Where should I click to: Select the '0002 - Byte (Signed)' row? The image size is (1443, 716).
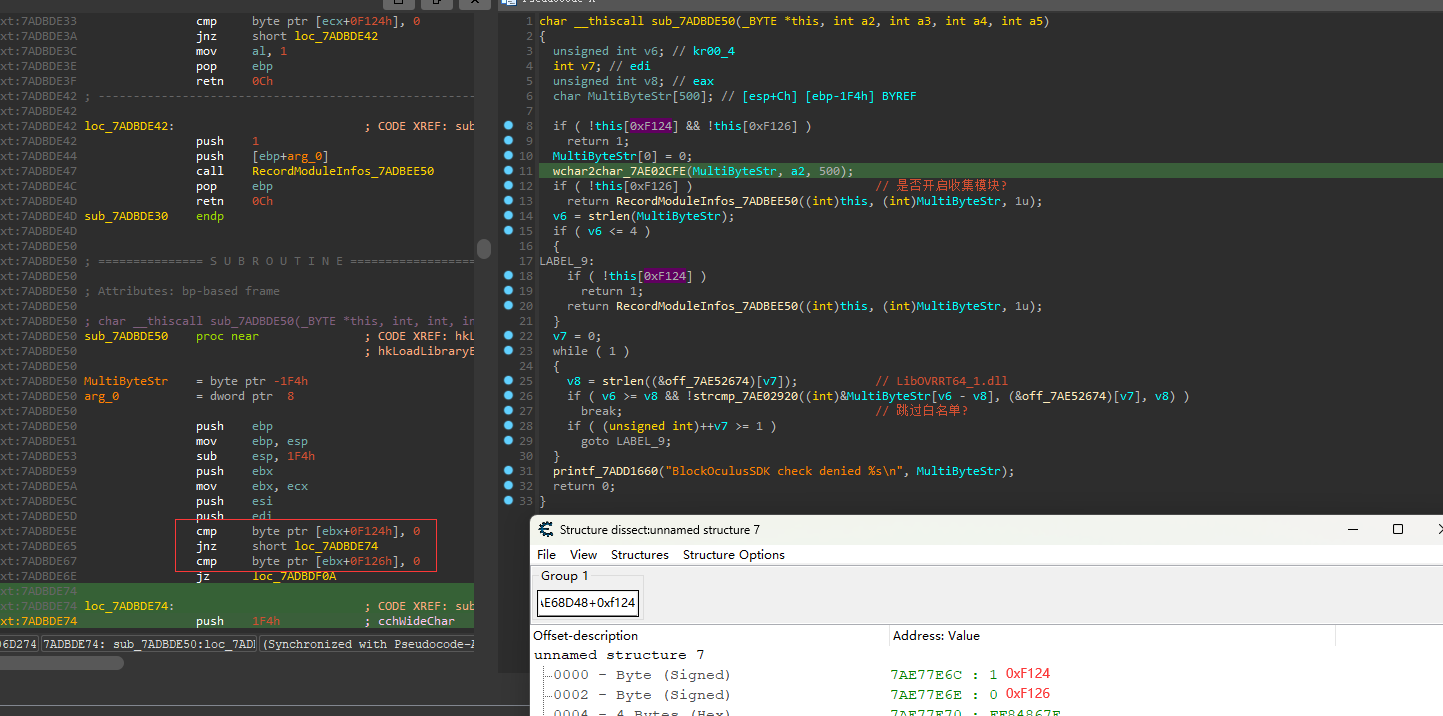click(x=642, y=695)
